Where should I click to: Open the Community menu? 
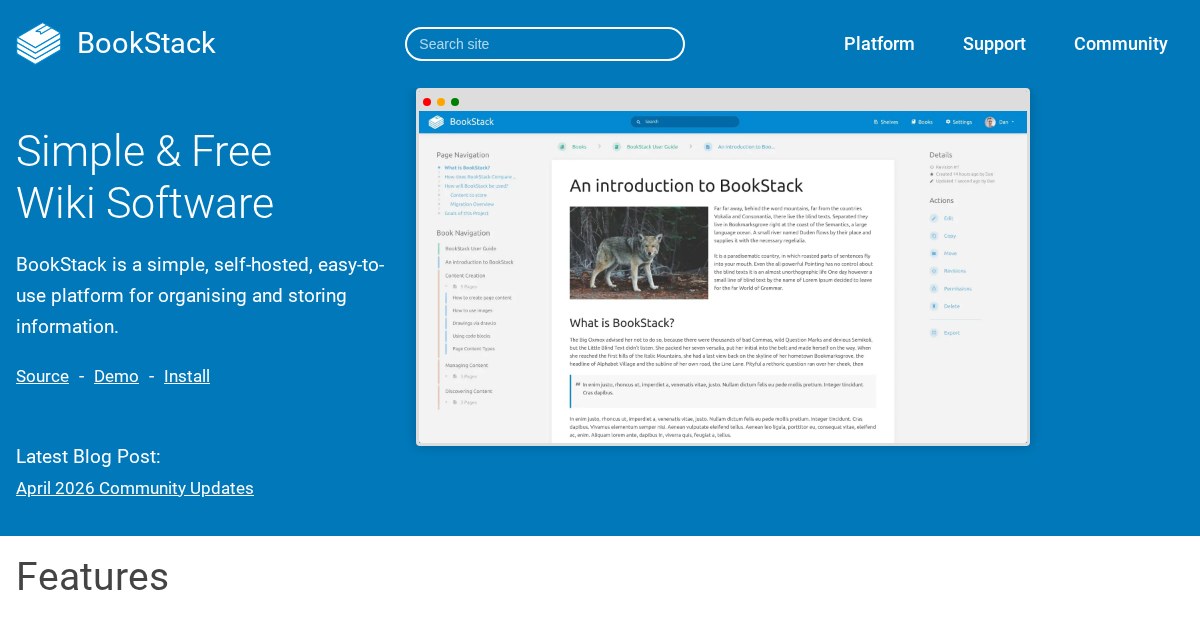click(1121, 44)
